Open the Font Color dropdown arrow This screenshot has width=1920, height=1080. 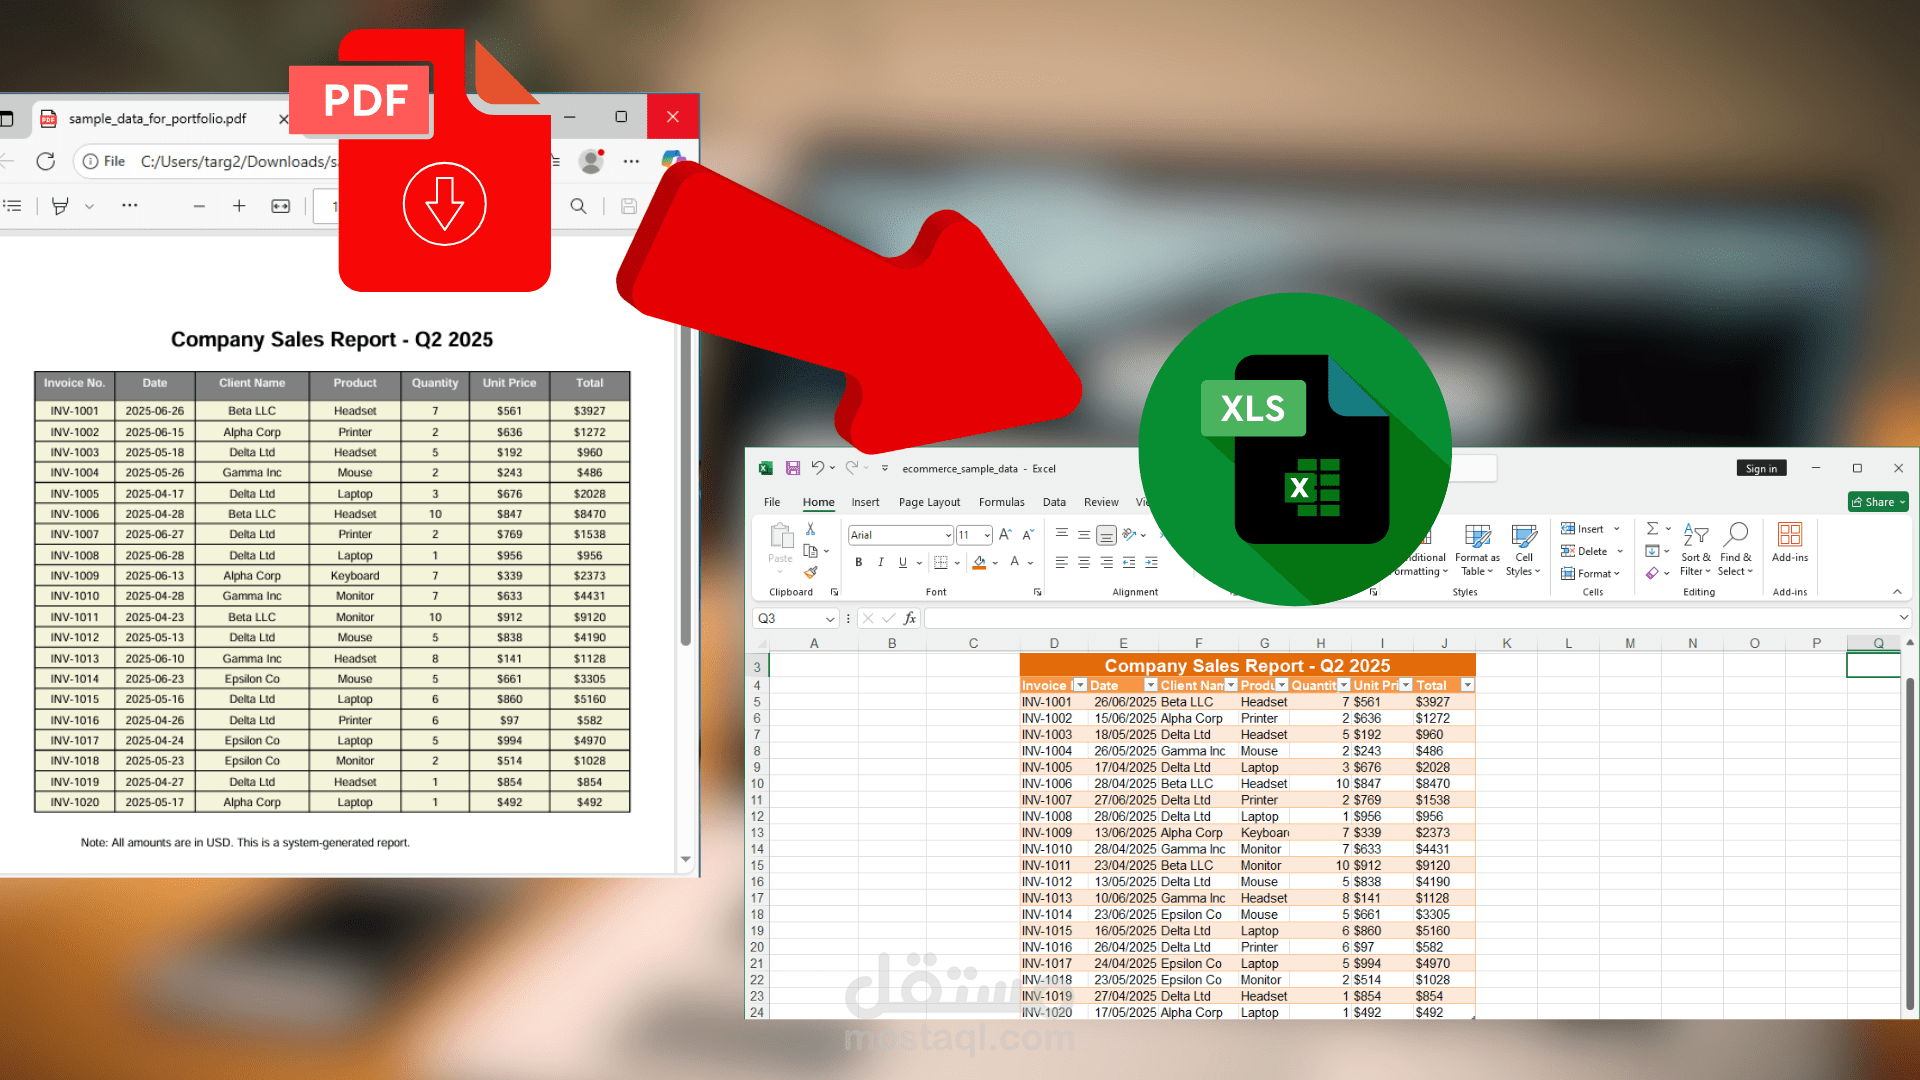point(1030,563)
